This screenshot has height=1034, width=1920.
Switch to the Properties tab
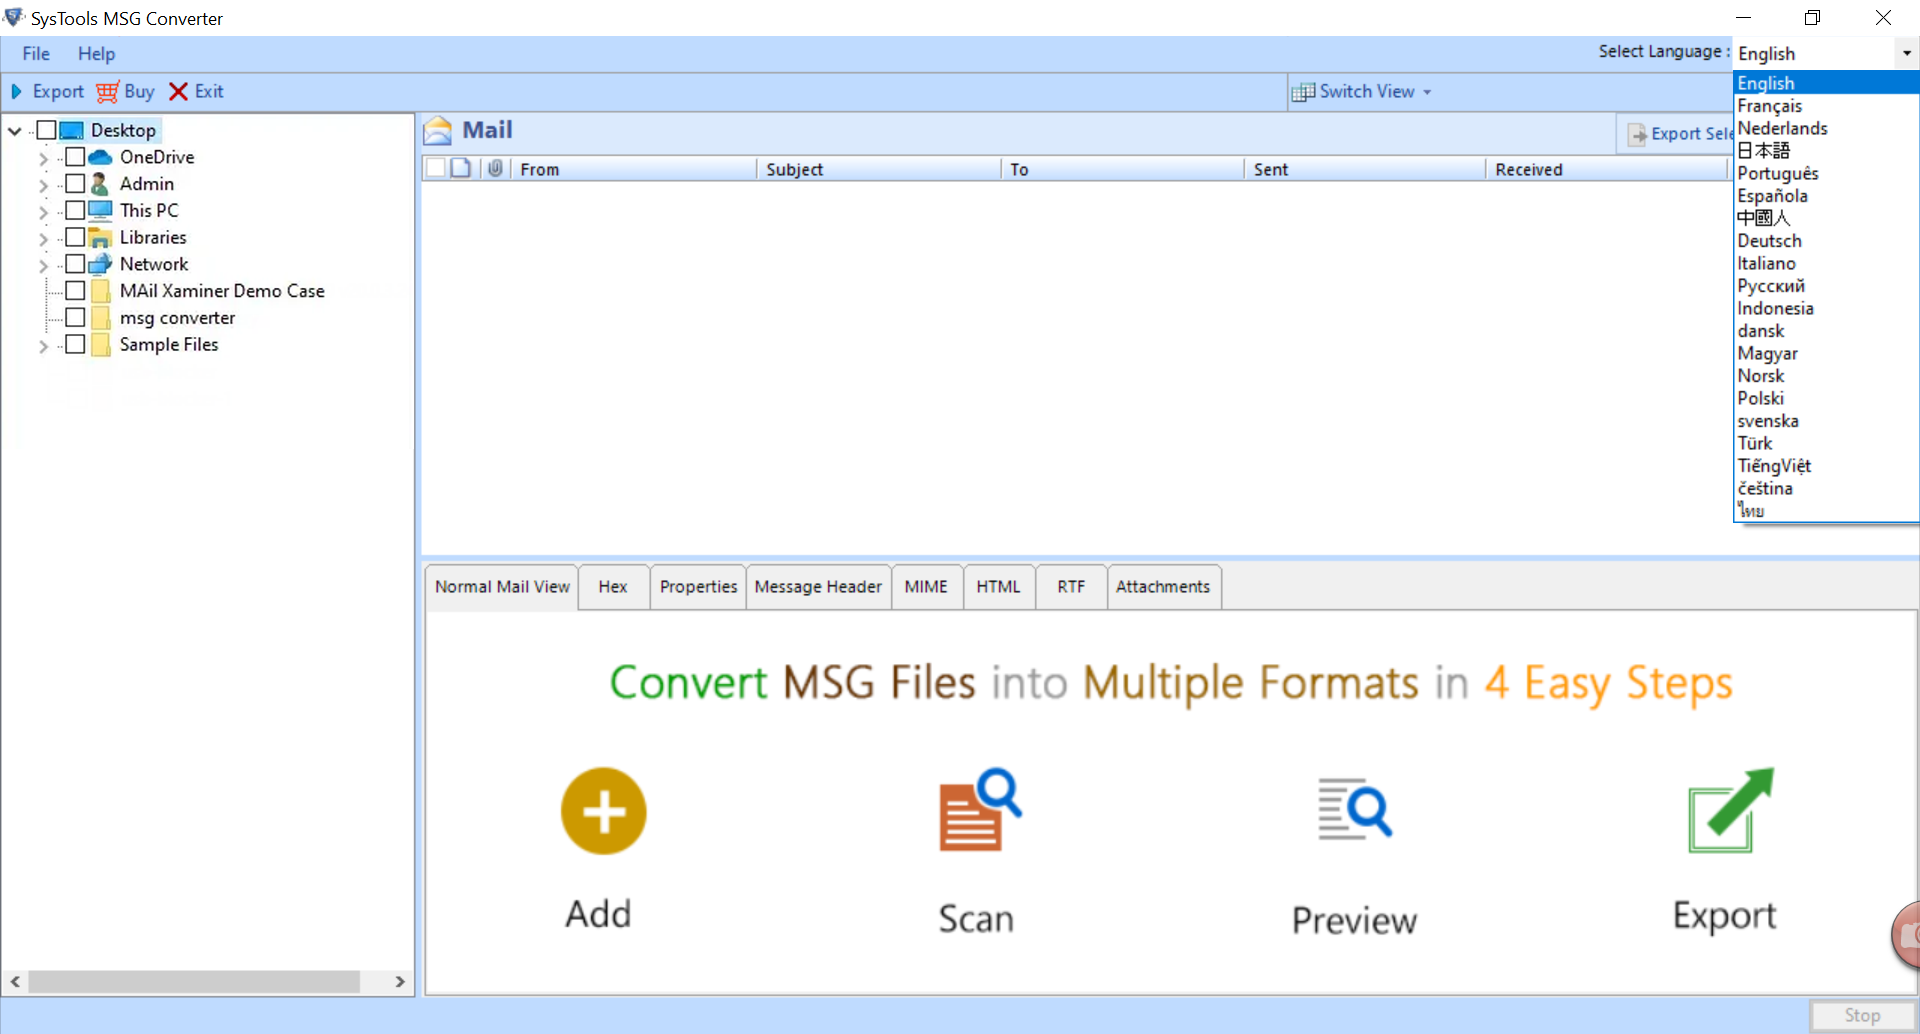[698, 587]
